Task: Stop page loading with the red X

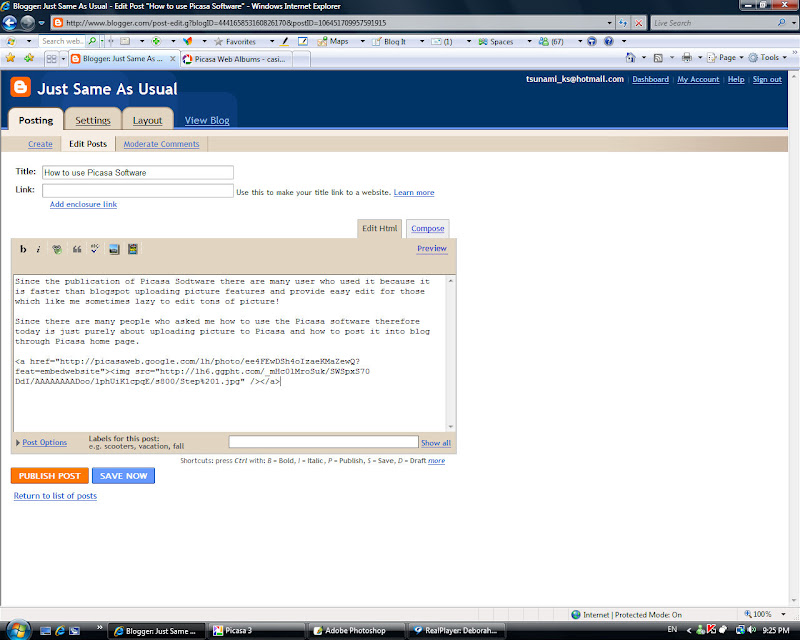Action: click(x=638, y=23)
